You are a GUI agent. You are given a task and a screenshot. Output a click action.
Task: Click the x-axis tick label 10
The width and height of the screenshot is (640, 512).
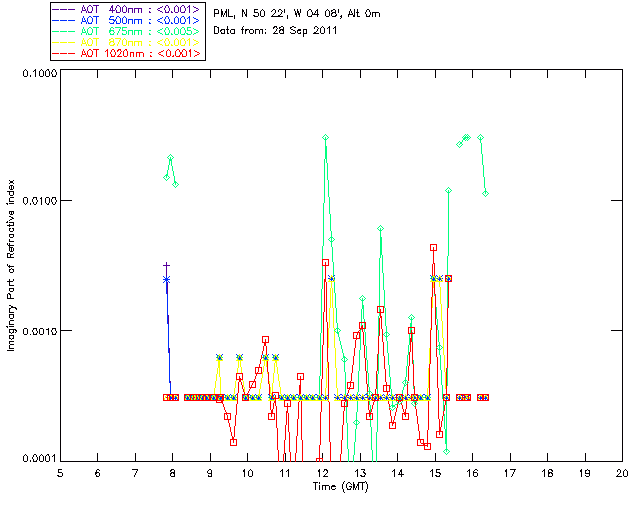[x=247, y=473]
